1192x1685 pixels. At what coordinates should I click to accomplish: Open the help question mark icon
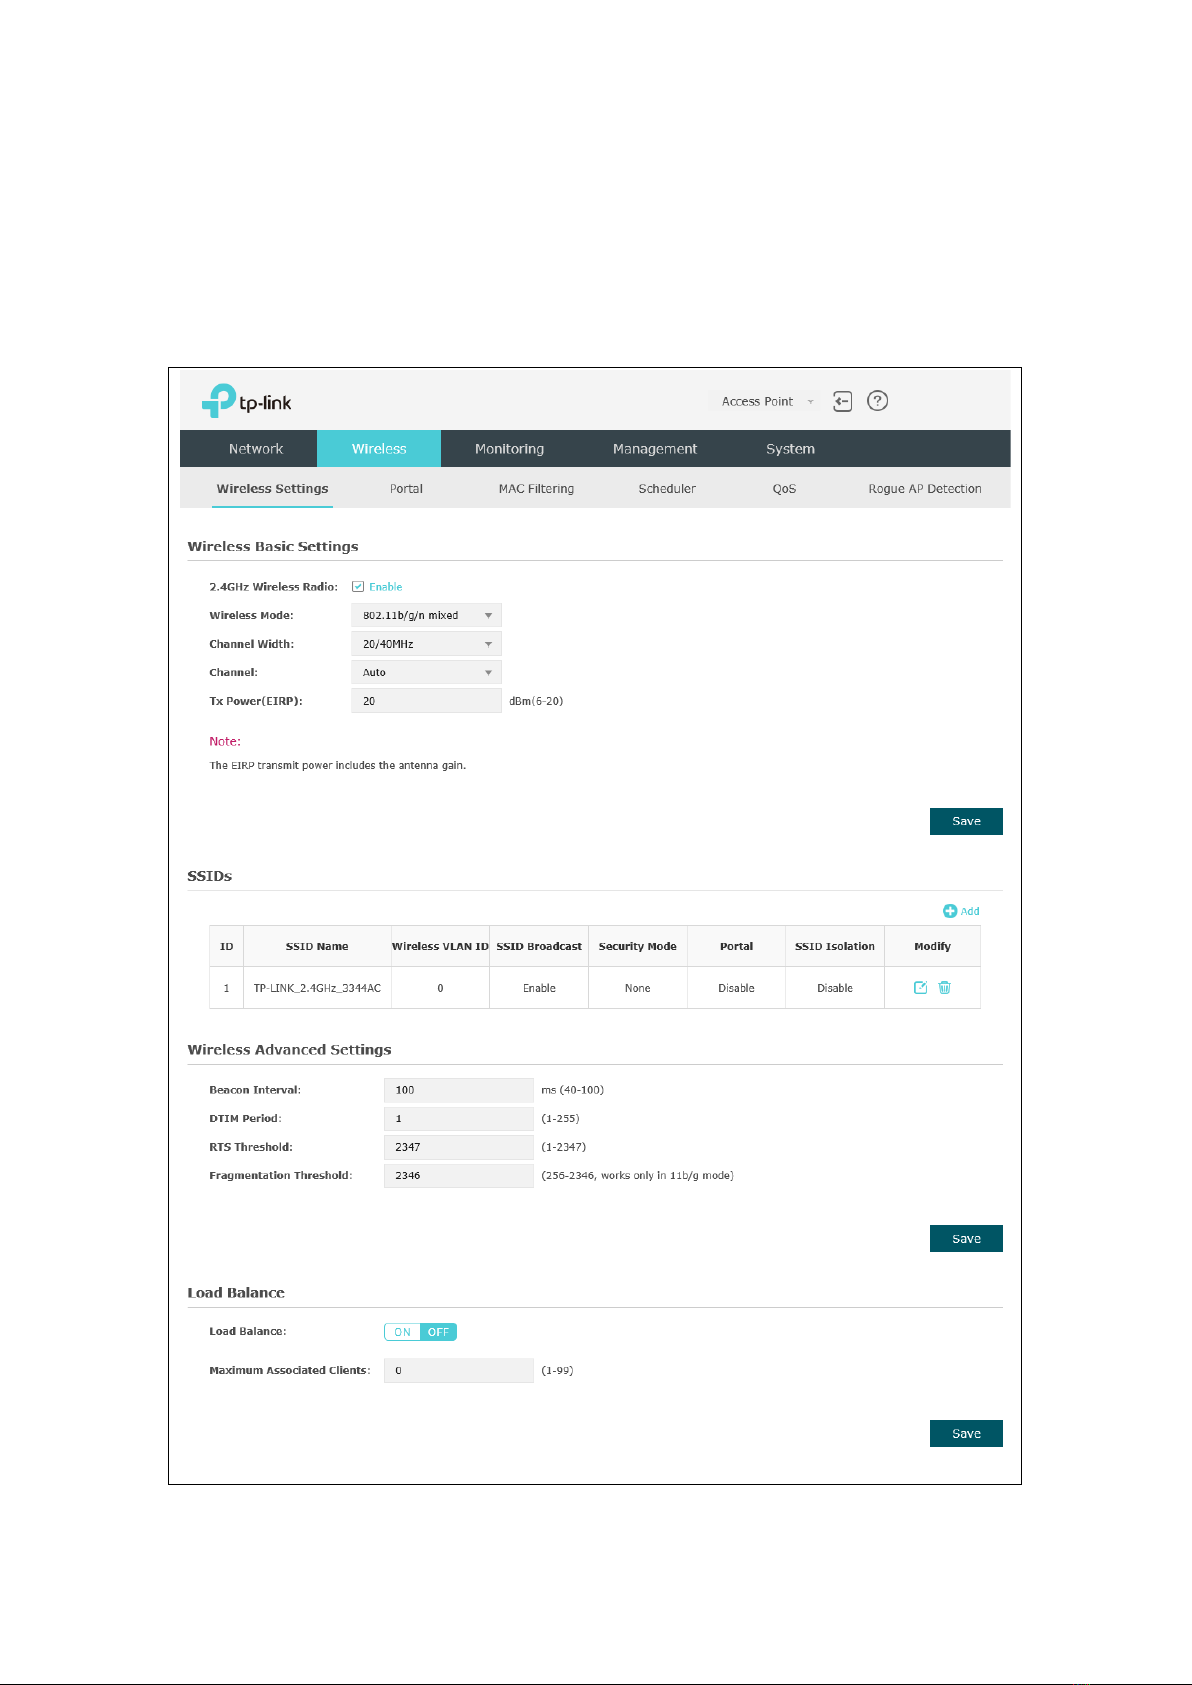877,401
